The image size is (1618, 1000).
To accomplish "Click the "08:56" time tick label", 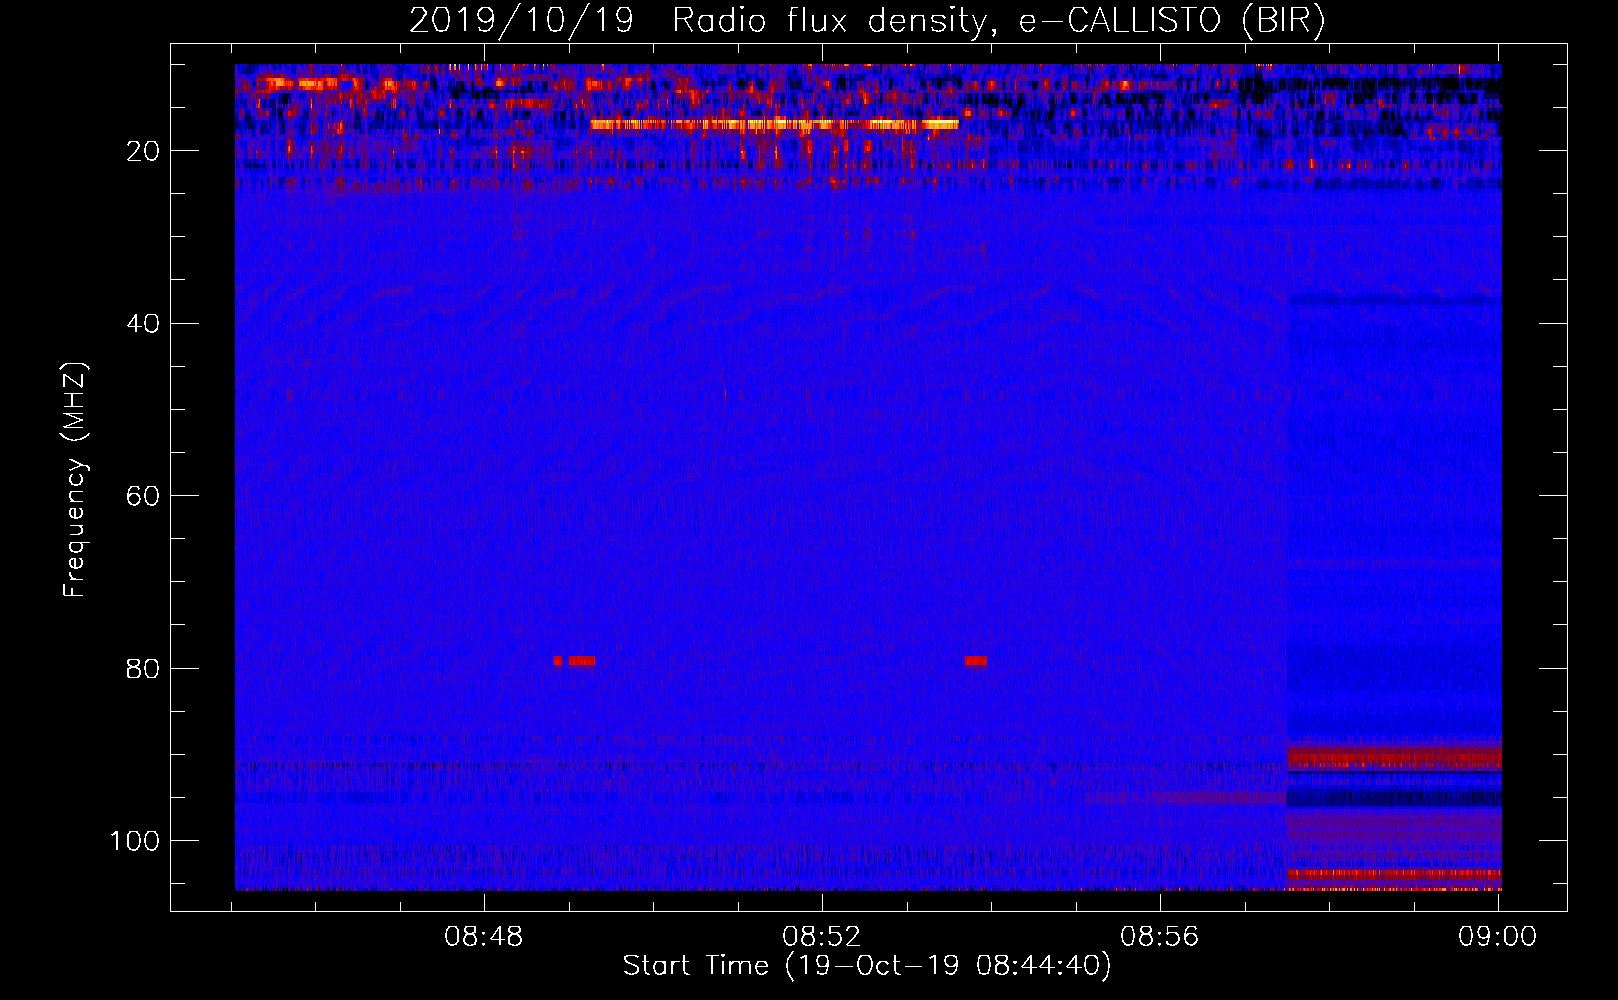I will 1160,937.
